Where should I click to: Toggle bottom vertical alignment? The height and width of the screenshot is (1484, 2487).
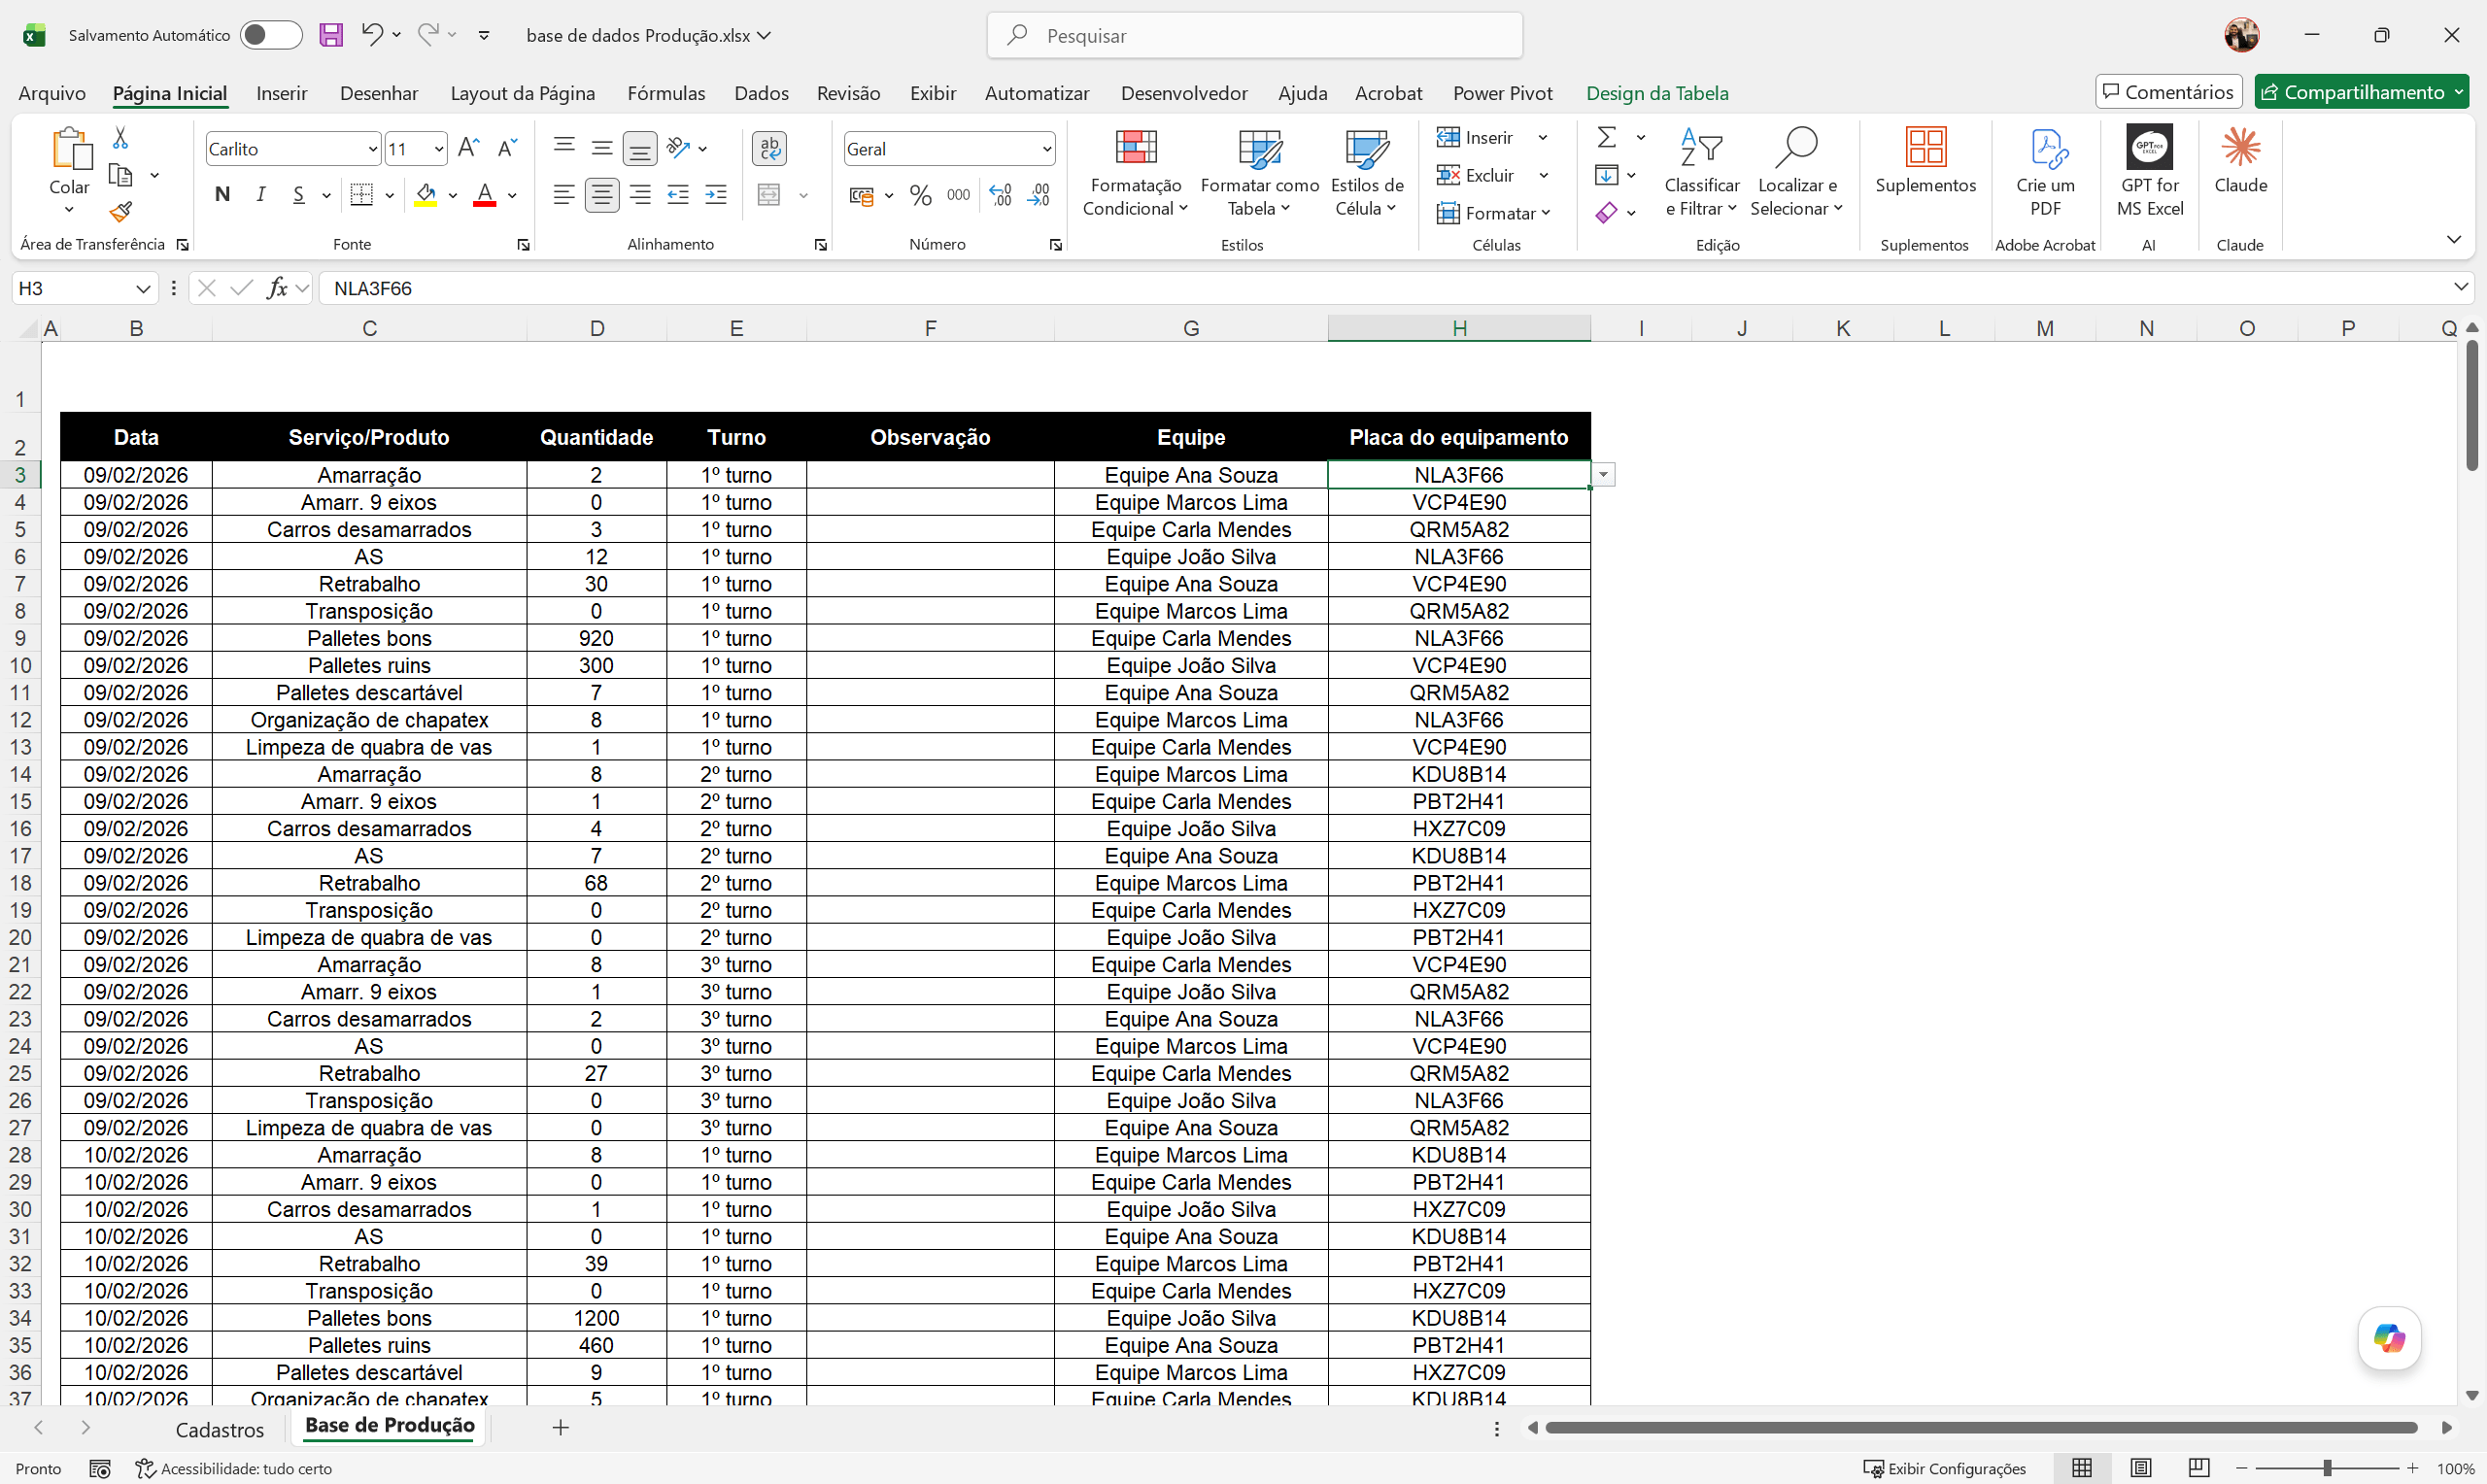click(x=640, y=149)
